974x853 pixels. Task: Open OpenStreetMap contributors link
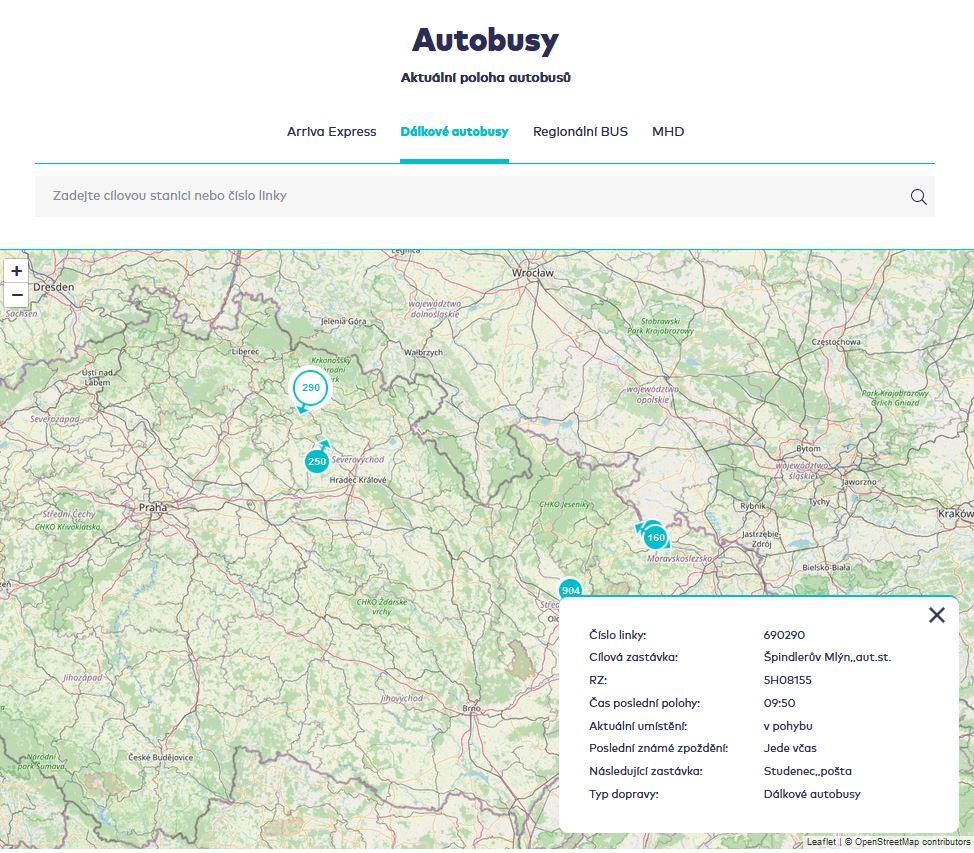913,842
